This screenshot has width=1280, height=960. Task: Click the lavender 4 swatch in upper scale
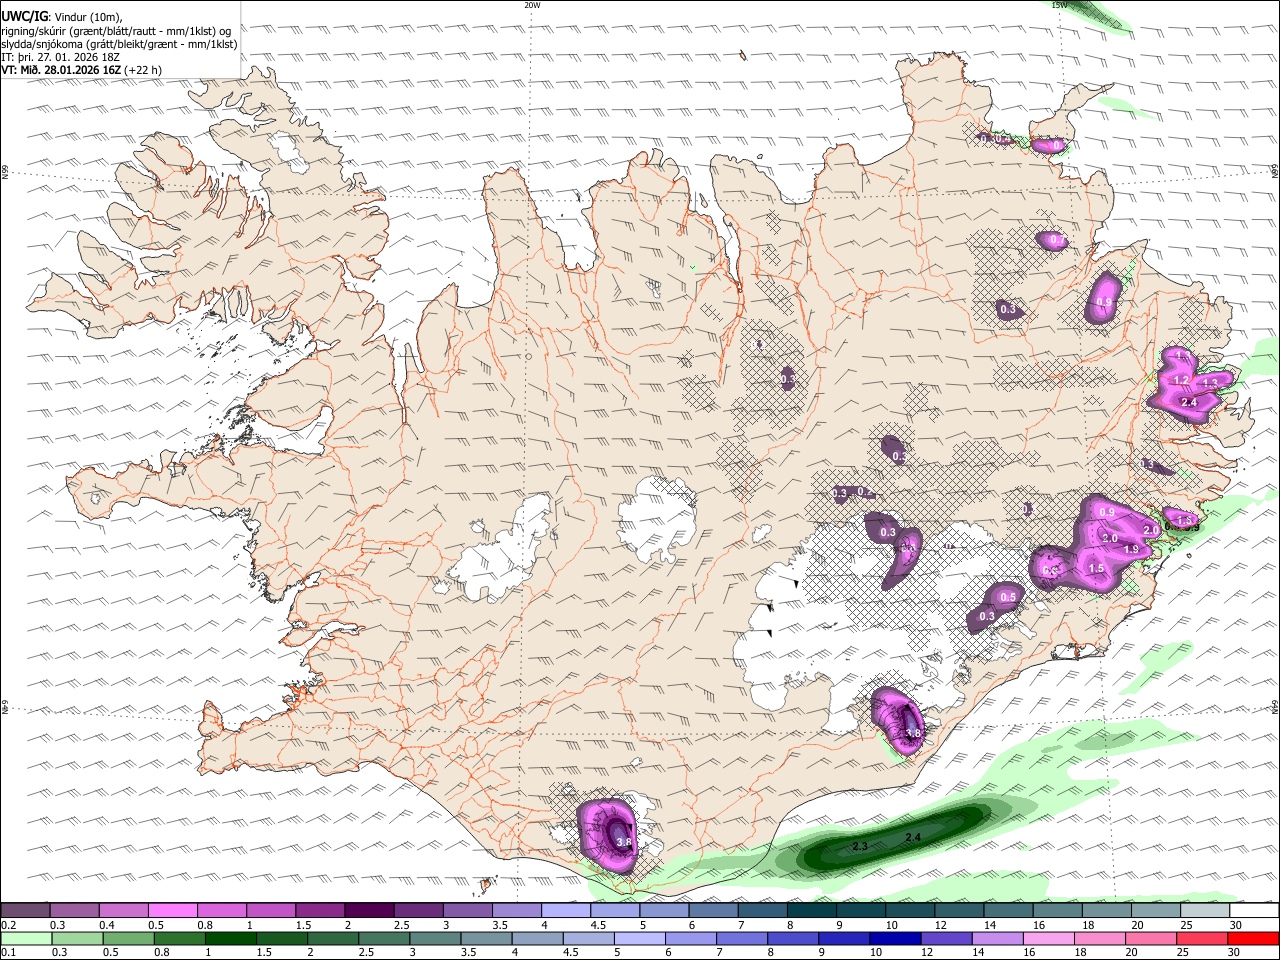[566, 911]
